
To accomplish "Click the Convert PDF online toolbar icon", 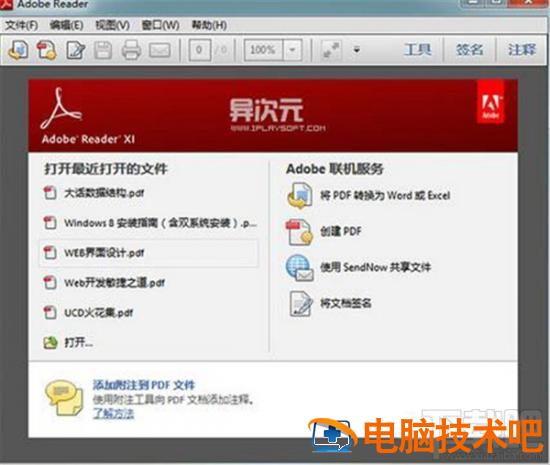I will (18, 50).
